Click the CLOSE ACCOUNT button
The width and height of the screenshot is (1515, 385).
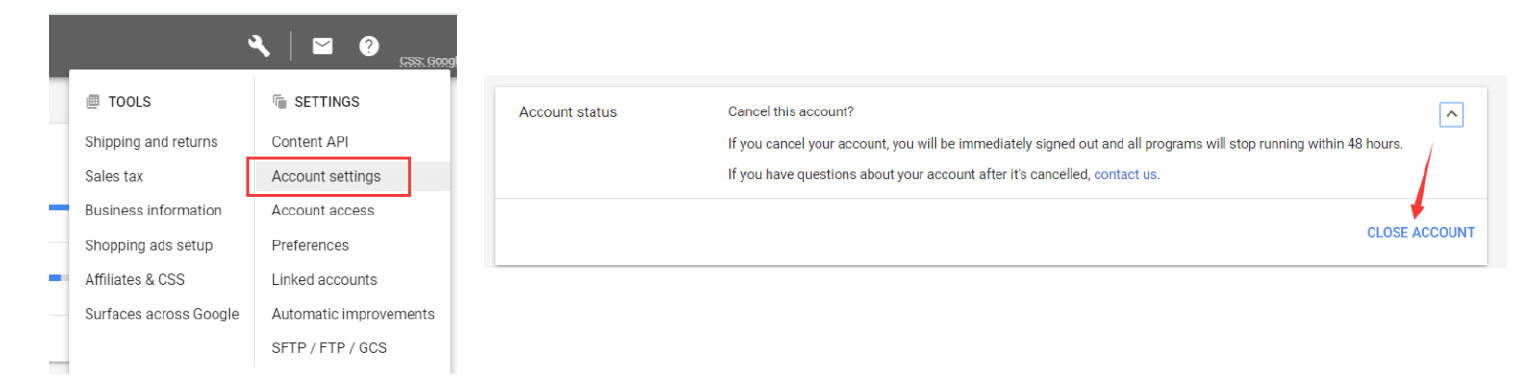[1420, 232]
